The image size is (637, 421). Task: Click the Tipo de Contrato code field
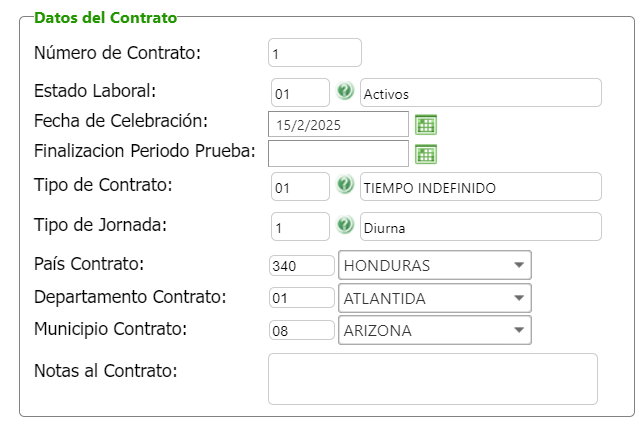pos(300,187)
